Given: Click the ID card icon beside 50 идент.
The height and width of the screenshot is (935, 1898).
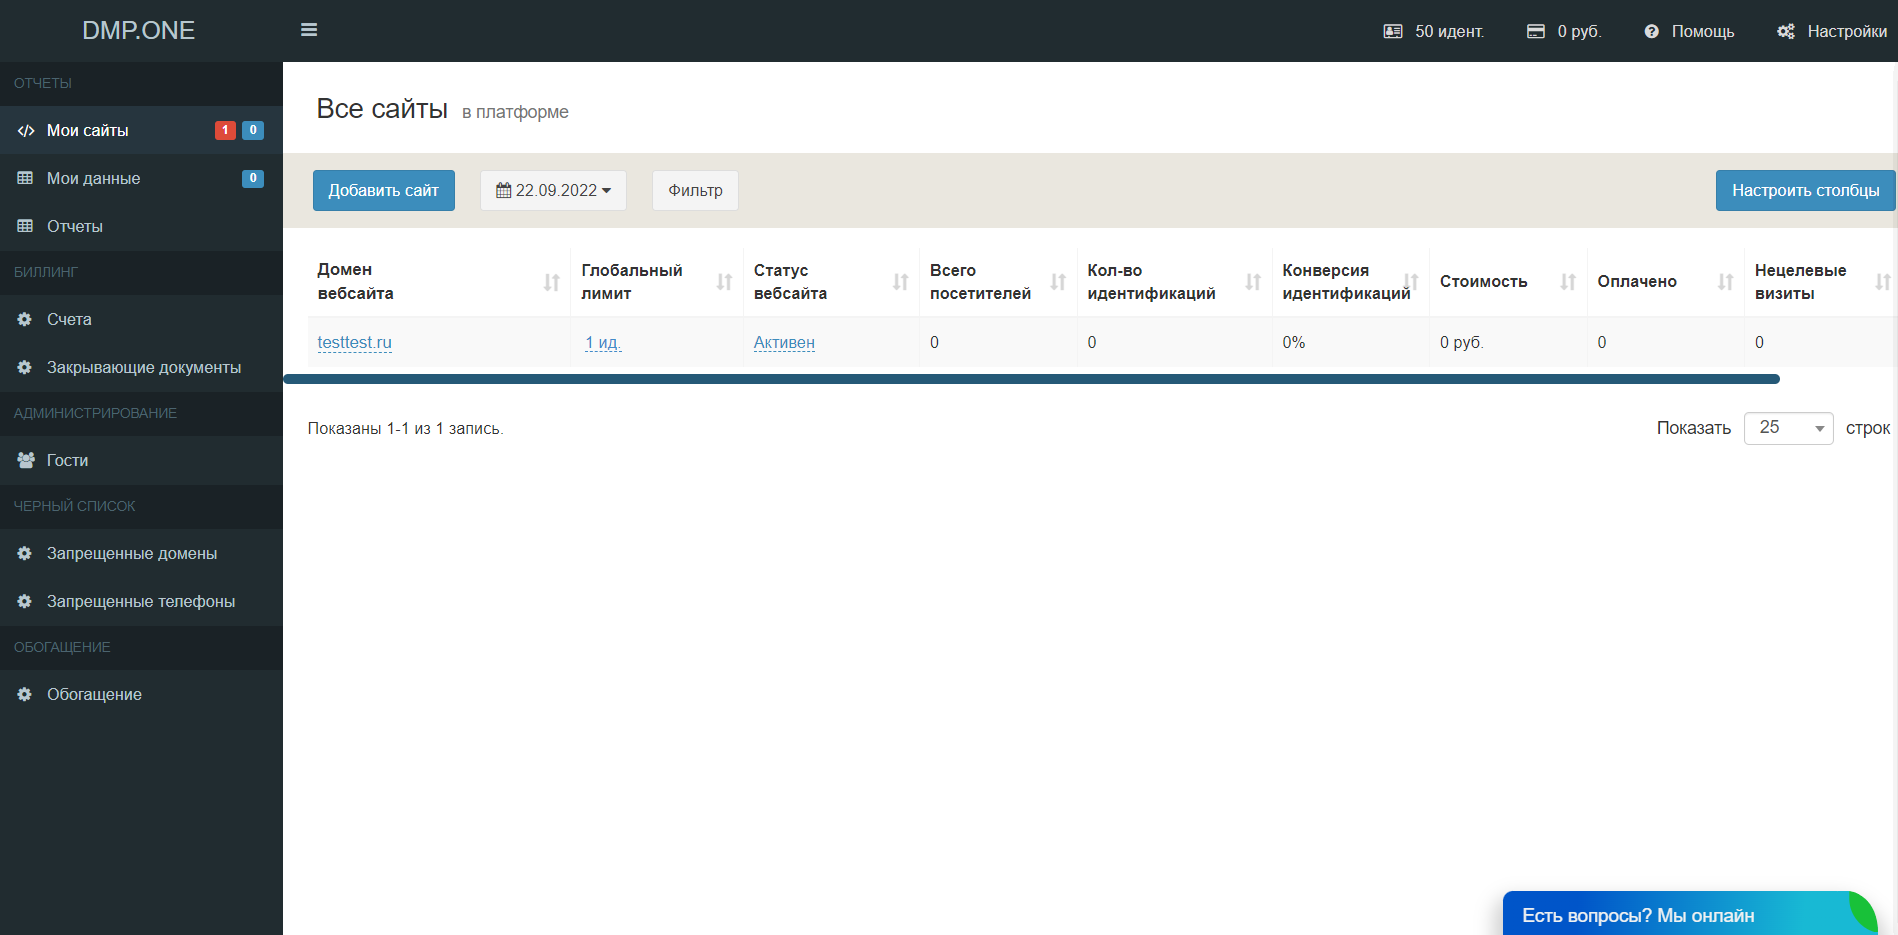Looking at the screenshot, I should pos(1393,32).
